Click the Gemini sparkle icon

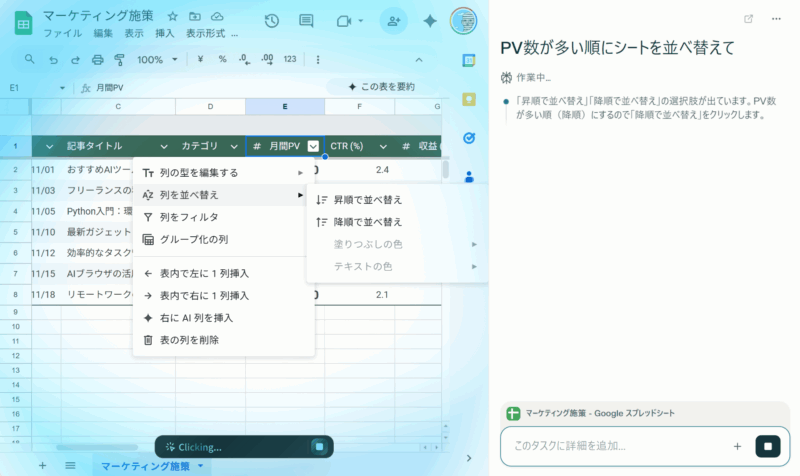click(430, 21)
